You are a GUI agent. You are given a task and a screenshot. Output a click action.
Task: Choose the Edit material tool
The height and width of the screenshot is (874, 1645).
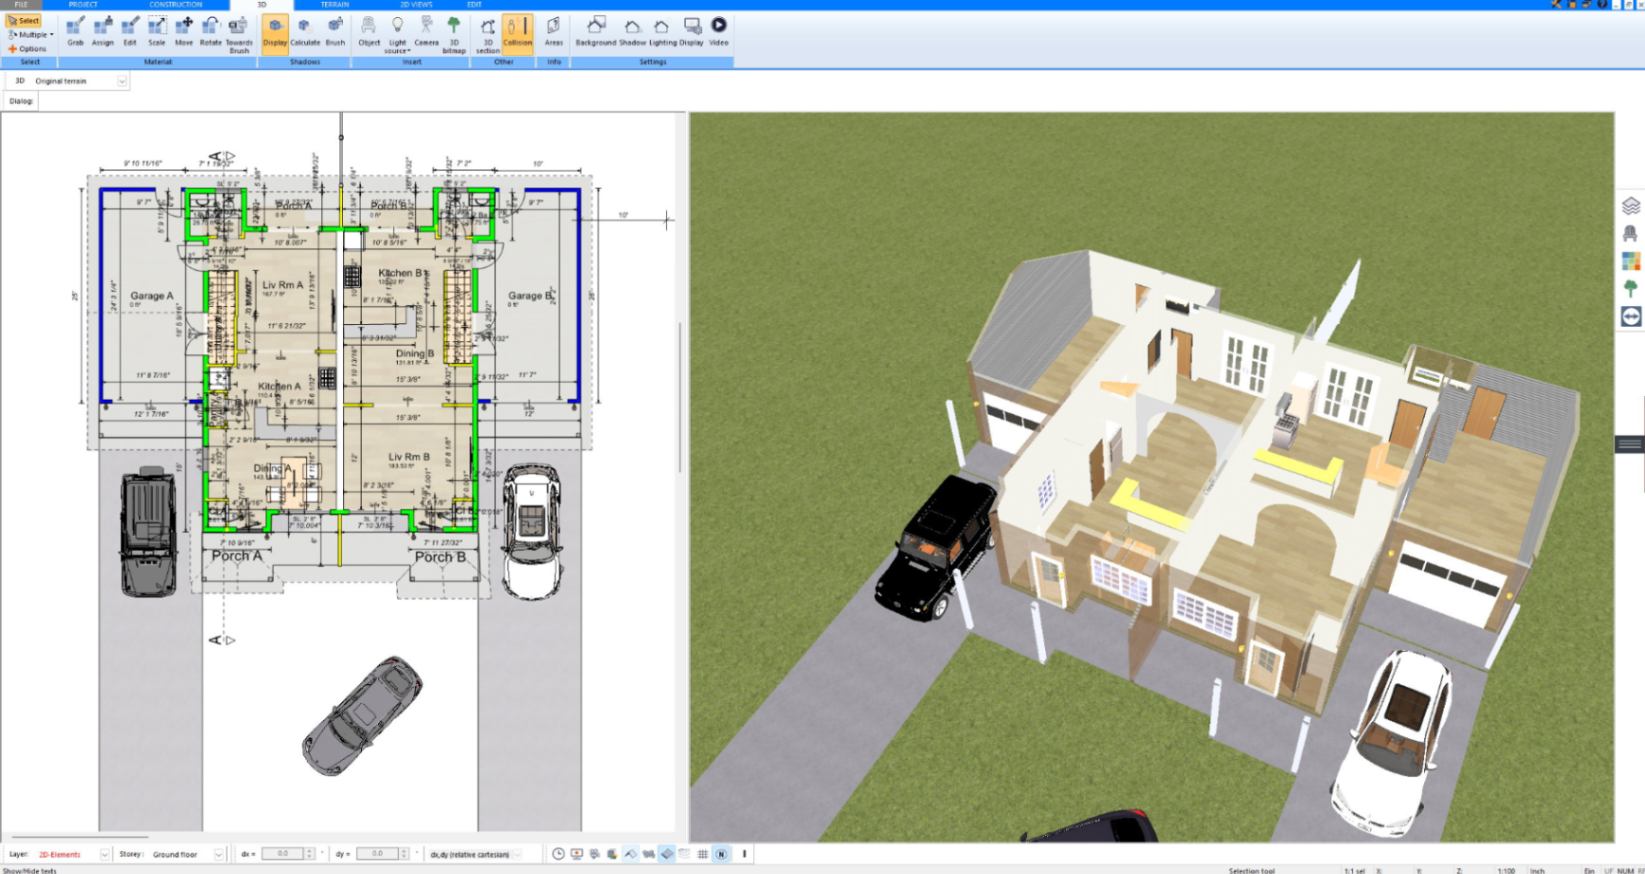130,32
